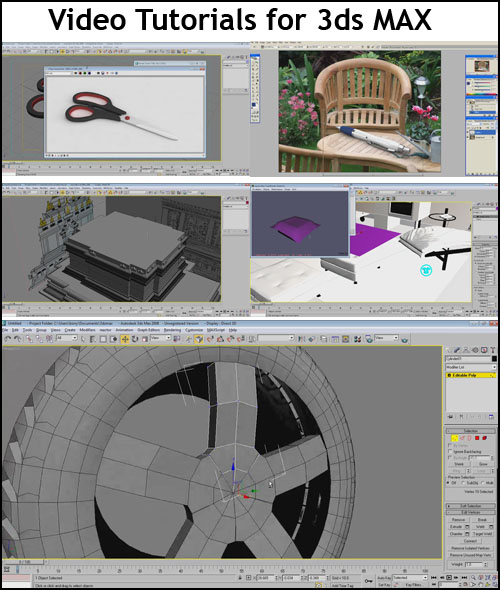Click the Pin Stack icon

click(451, 417)
